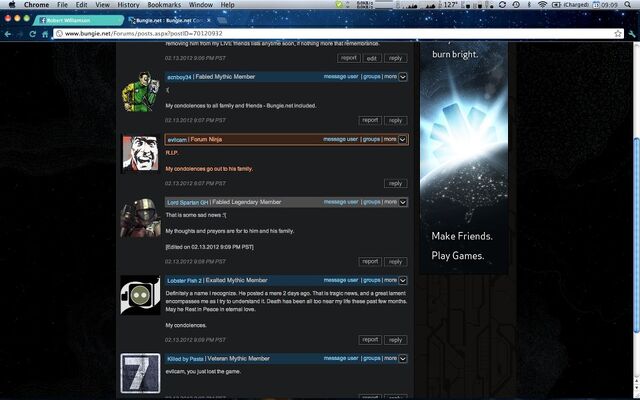Screen dimensions: 640x400
Task: Open the evilcam username link
Action: tap(177, 140)
